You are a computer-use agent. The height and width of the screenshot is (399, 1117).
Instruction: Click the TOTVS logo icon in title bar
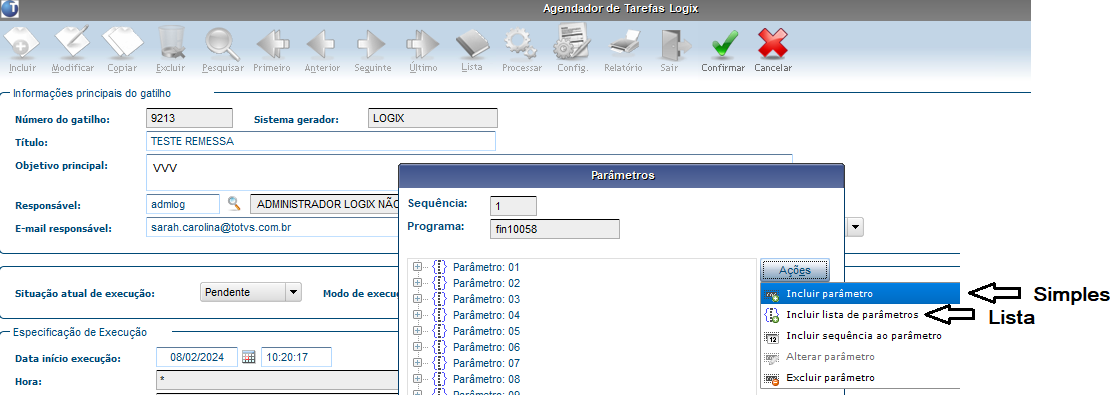click(11, 9)
